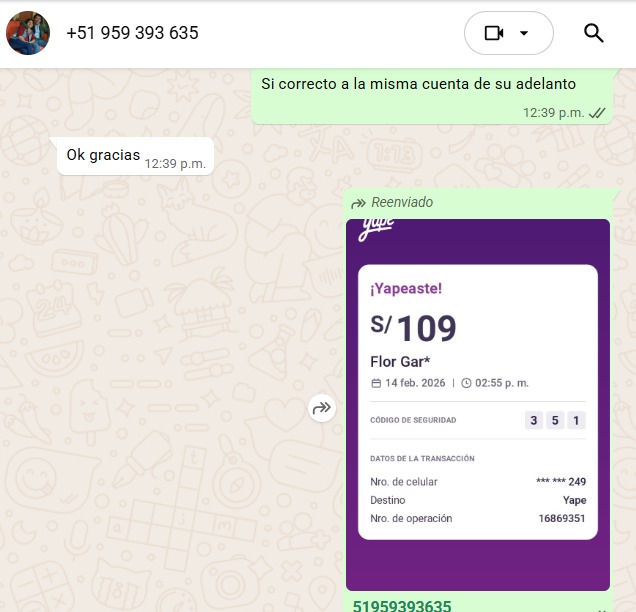
Task: Click the operation number 16869351
Action: pyautogui.click(x=562, y=518)
